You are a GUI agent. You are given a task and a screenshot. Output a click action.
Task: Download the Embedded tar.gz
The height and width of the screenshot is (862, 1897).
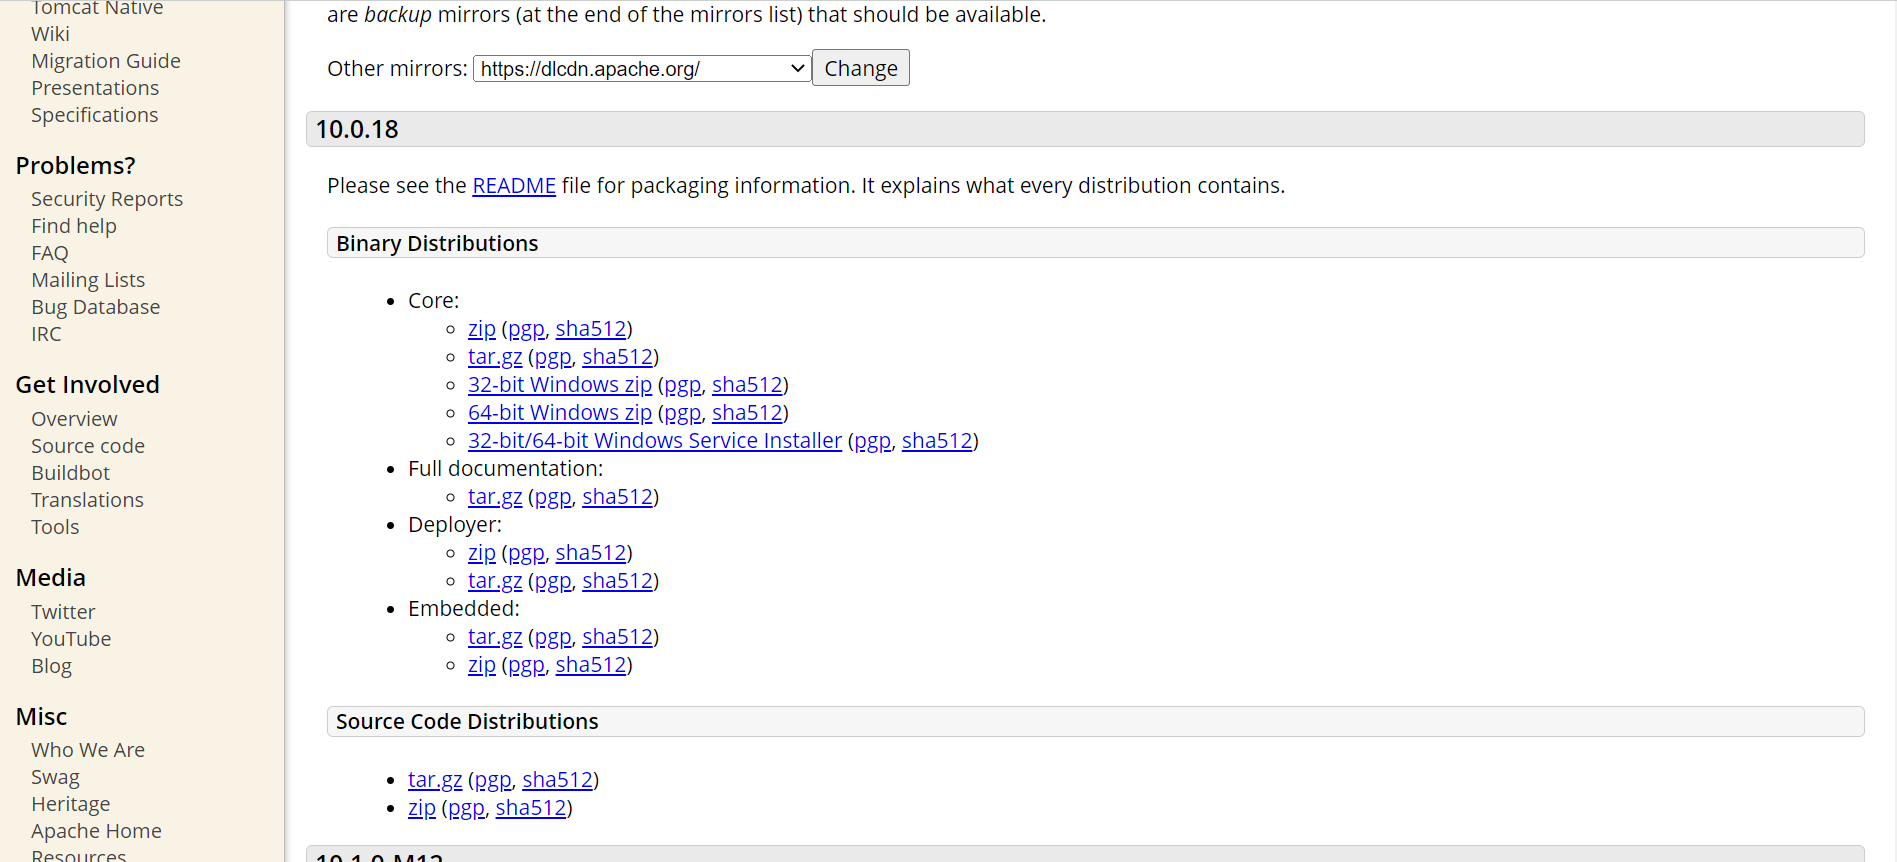click(x=495, y=637)
